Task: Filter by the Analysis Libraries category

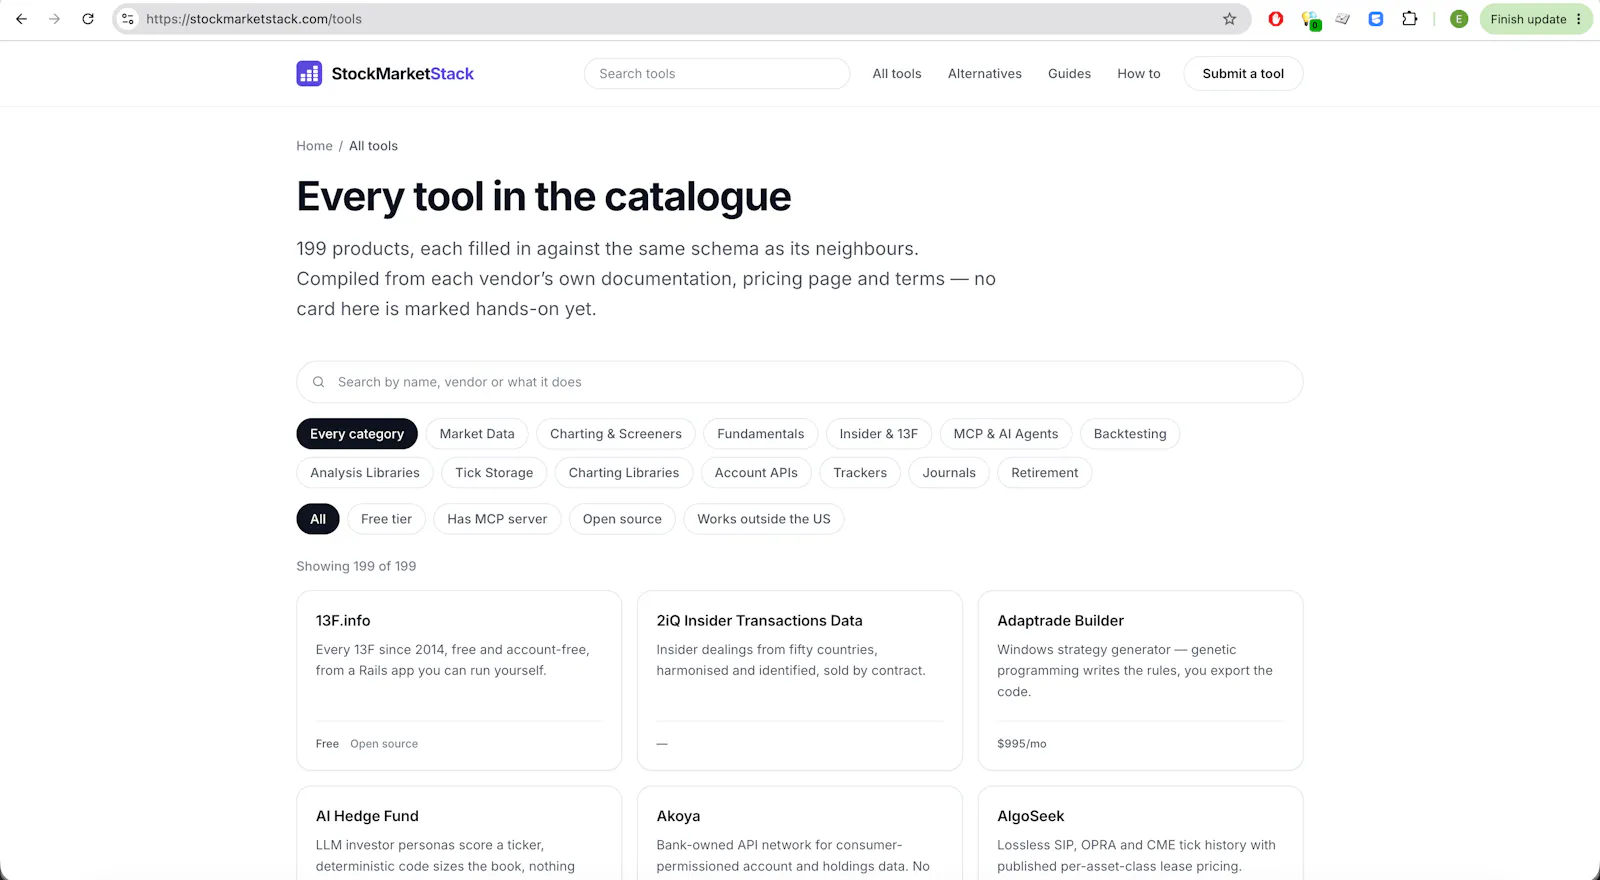Action: 365,473
